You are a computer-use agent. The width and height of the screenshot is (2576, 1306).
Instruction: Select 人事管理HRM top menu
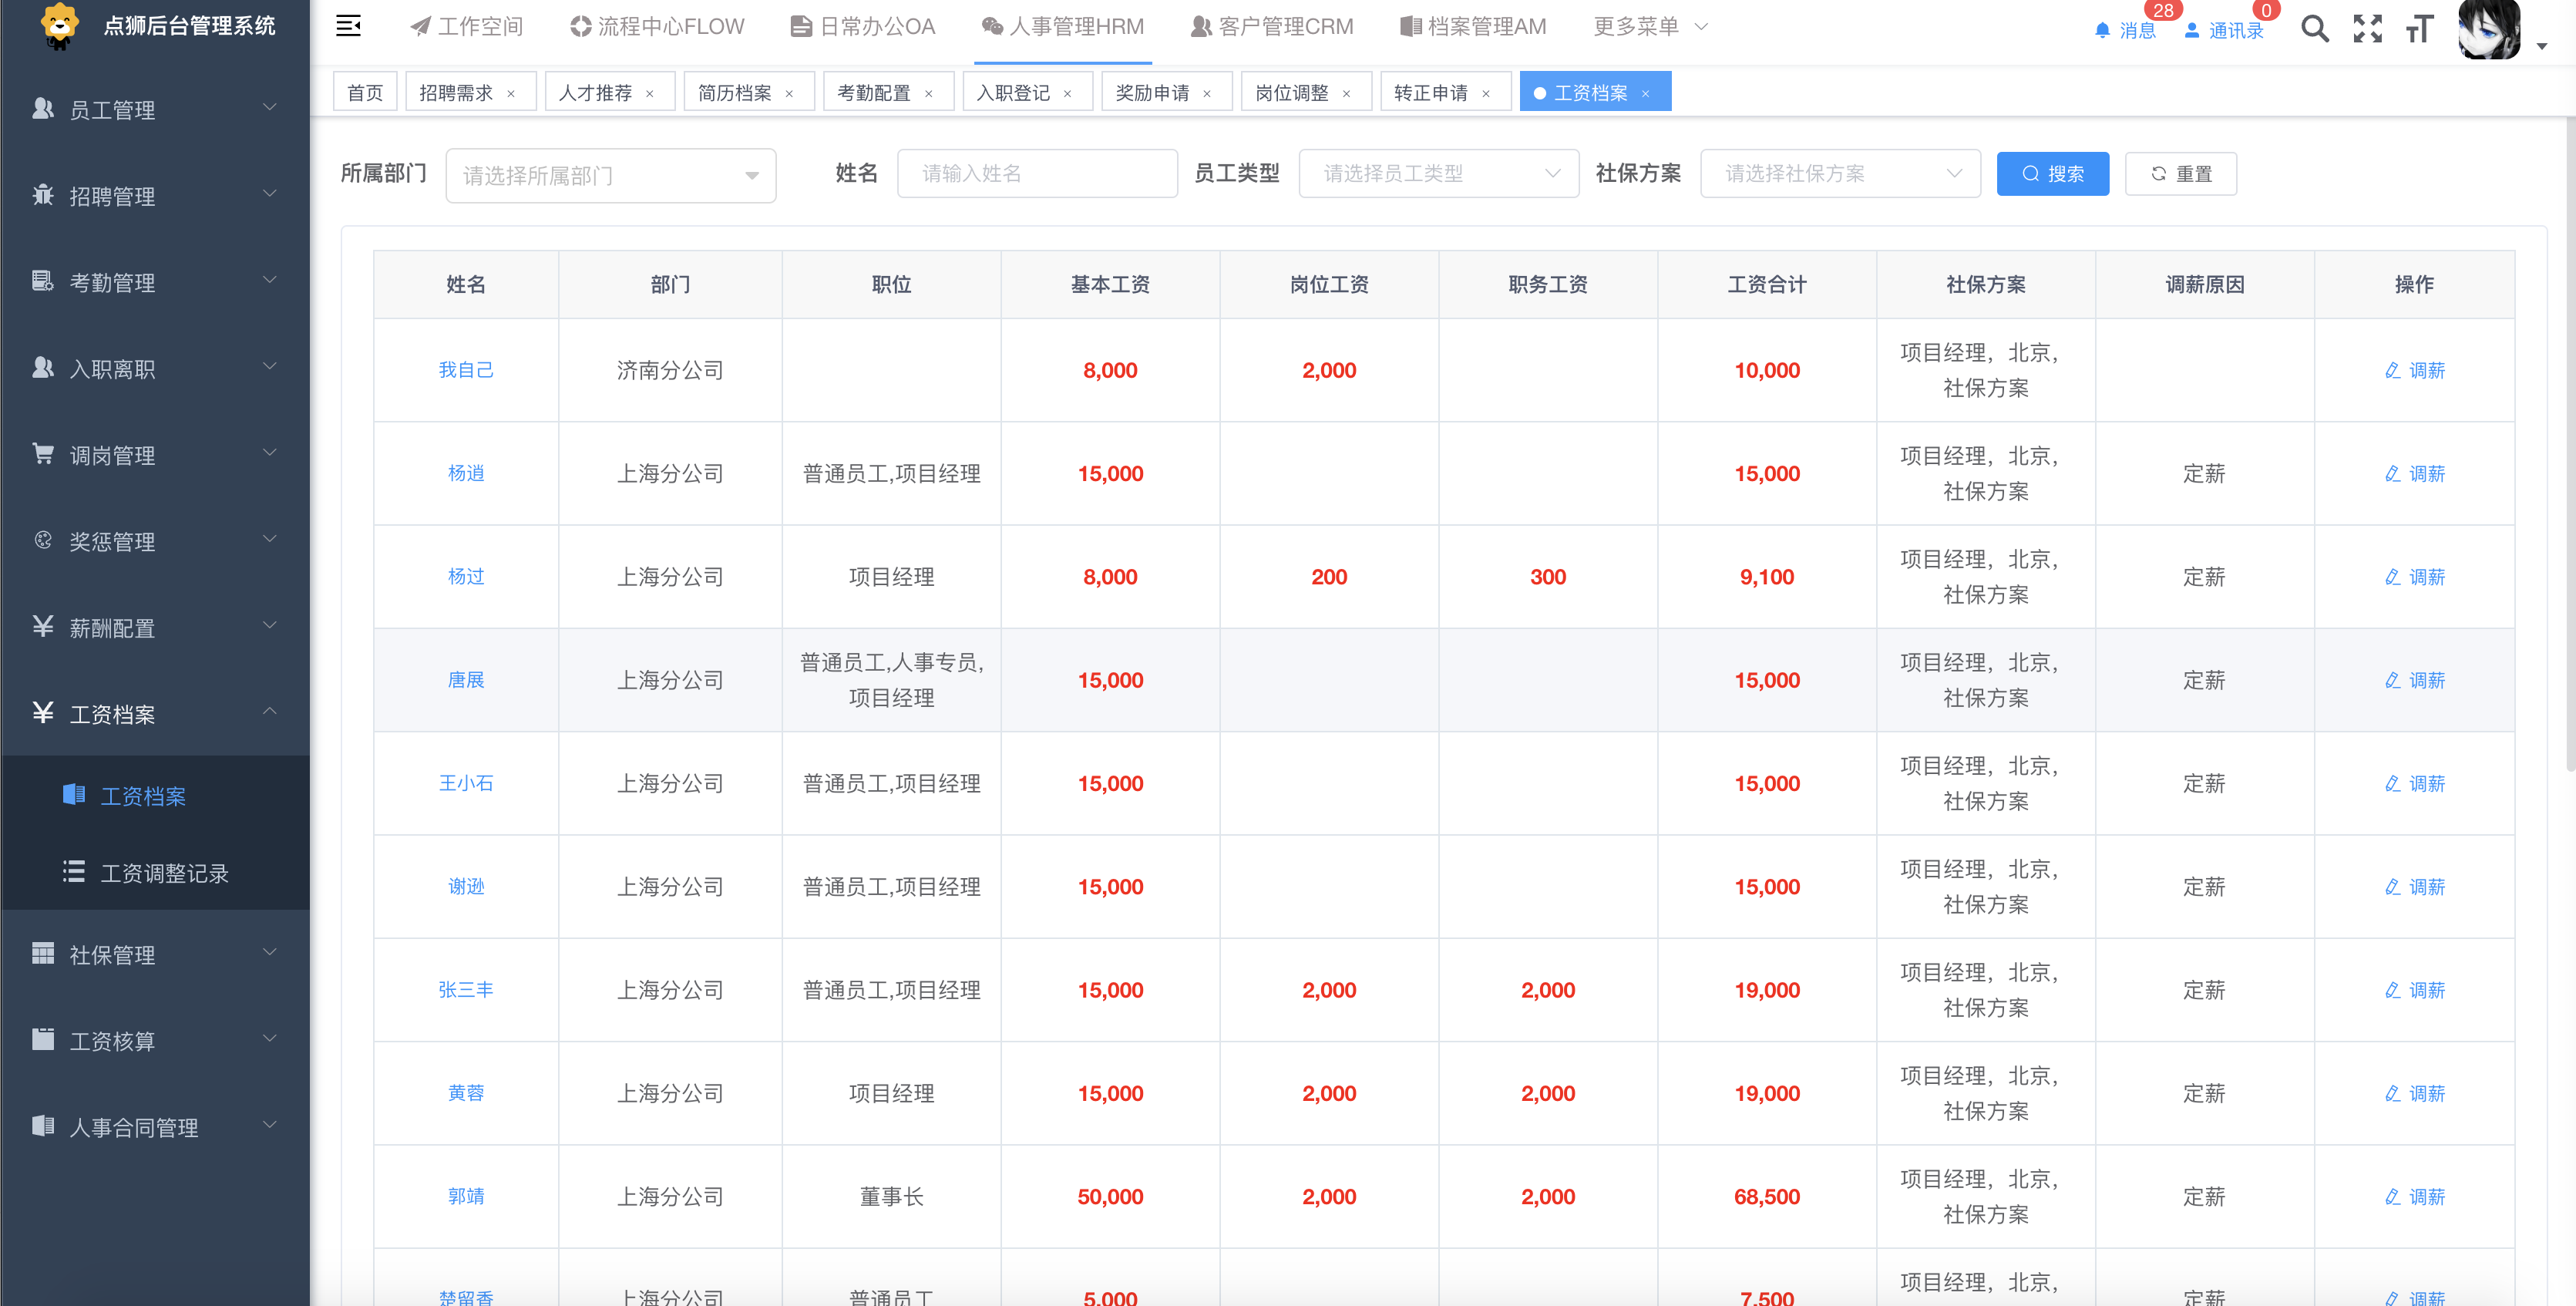point(1063,27)
